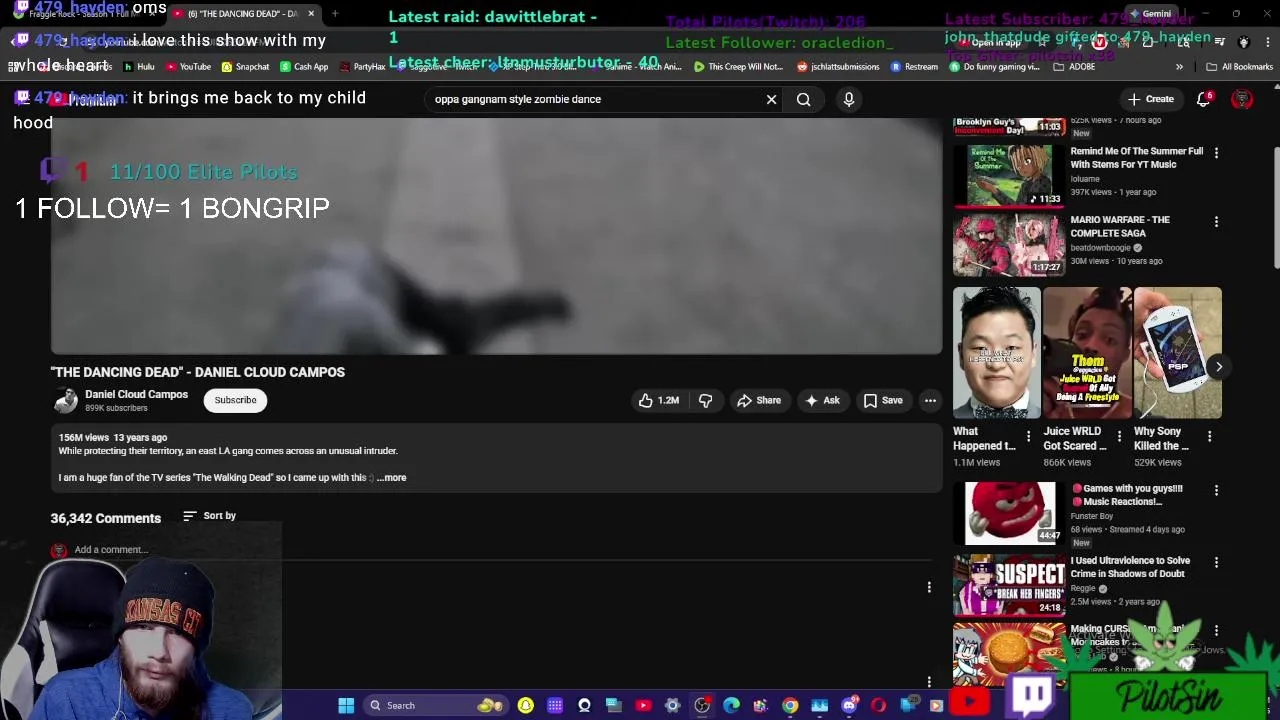Dislike the video with thumbs-down
Image resolution: width=1280 pixels, height=720 pixels.
pos(705,400)
